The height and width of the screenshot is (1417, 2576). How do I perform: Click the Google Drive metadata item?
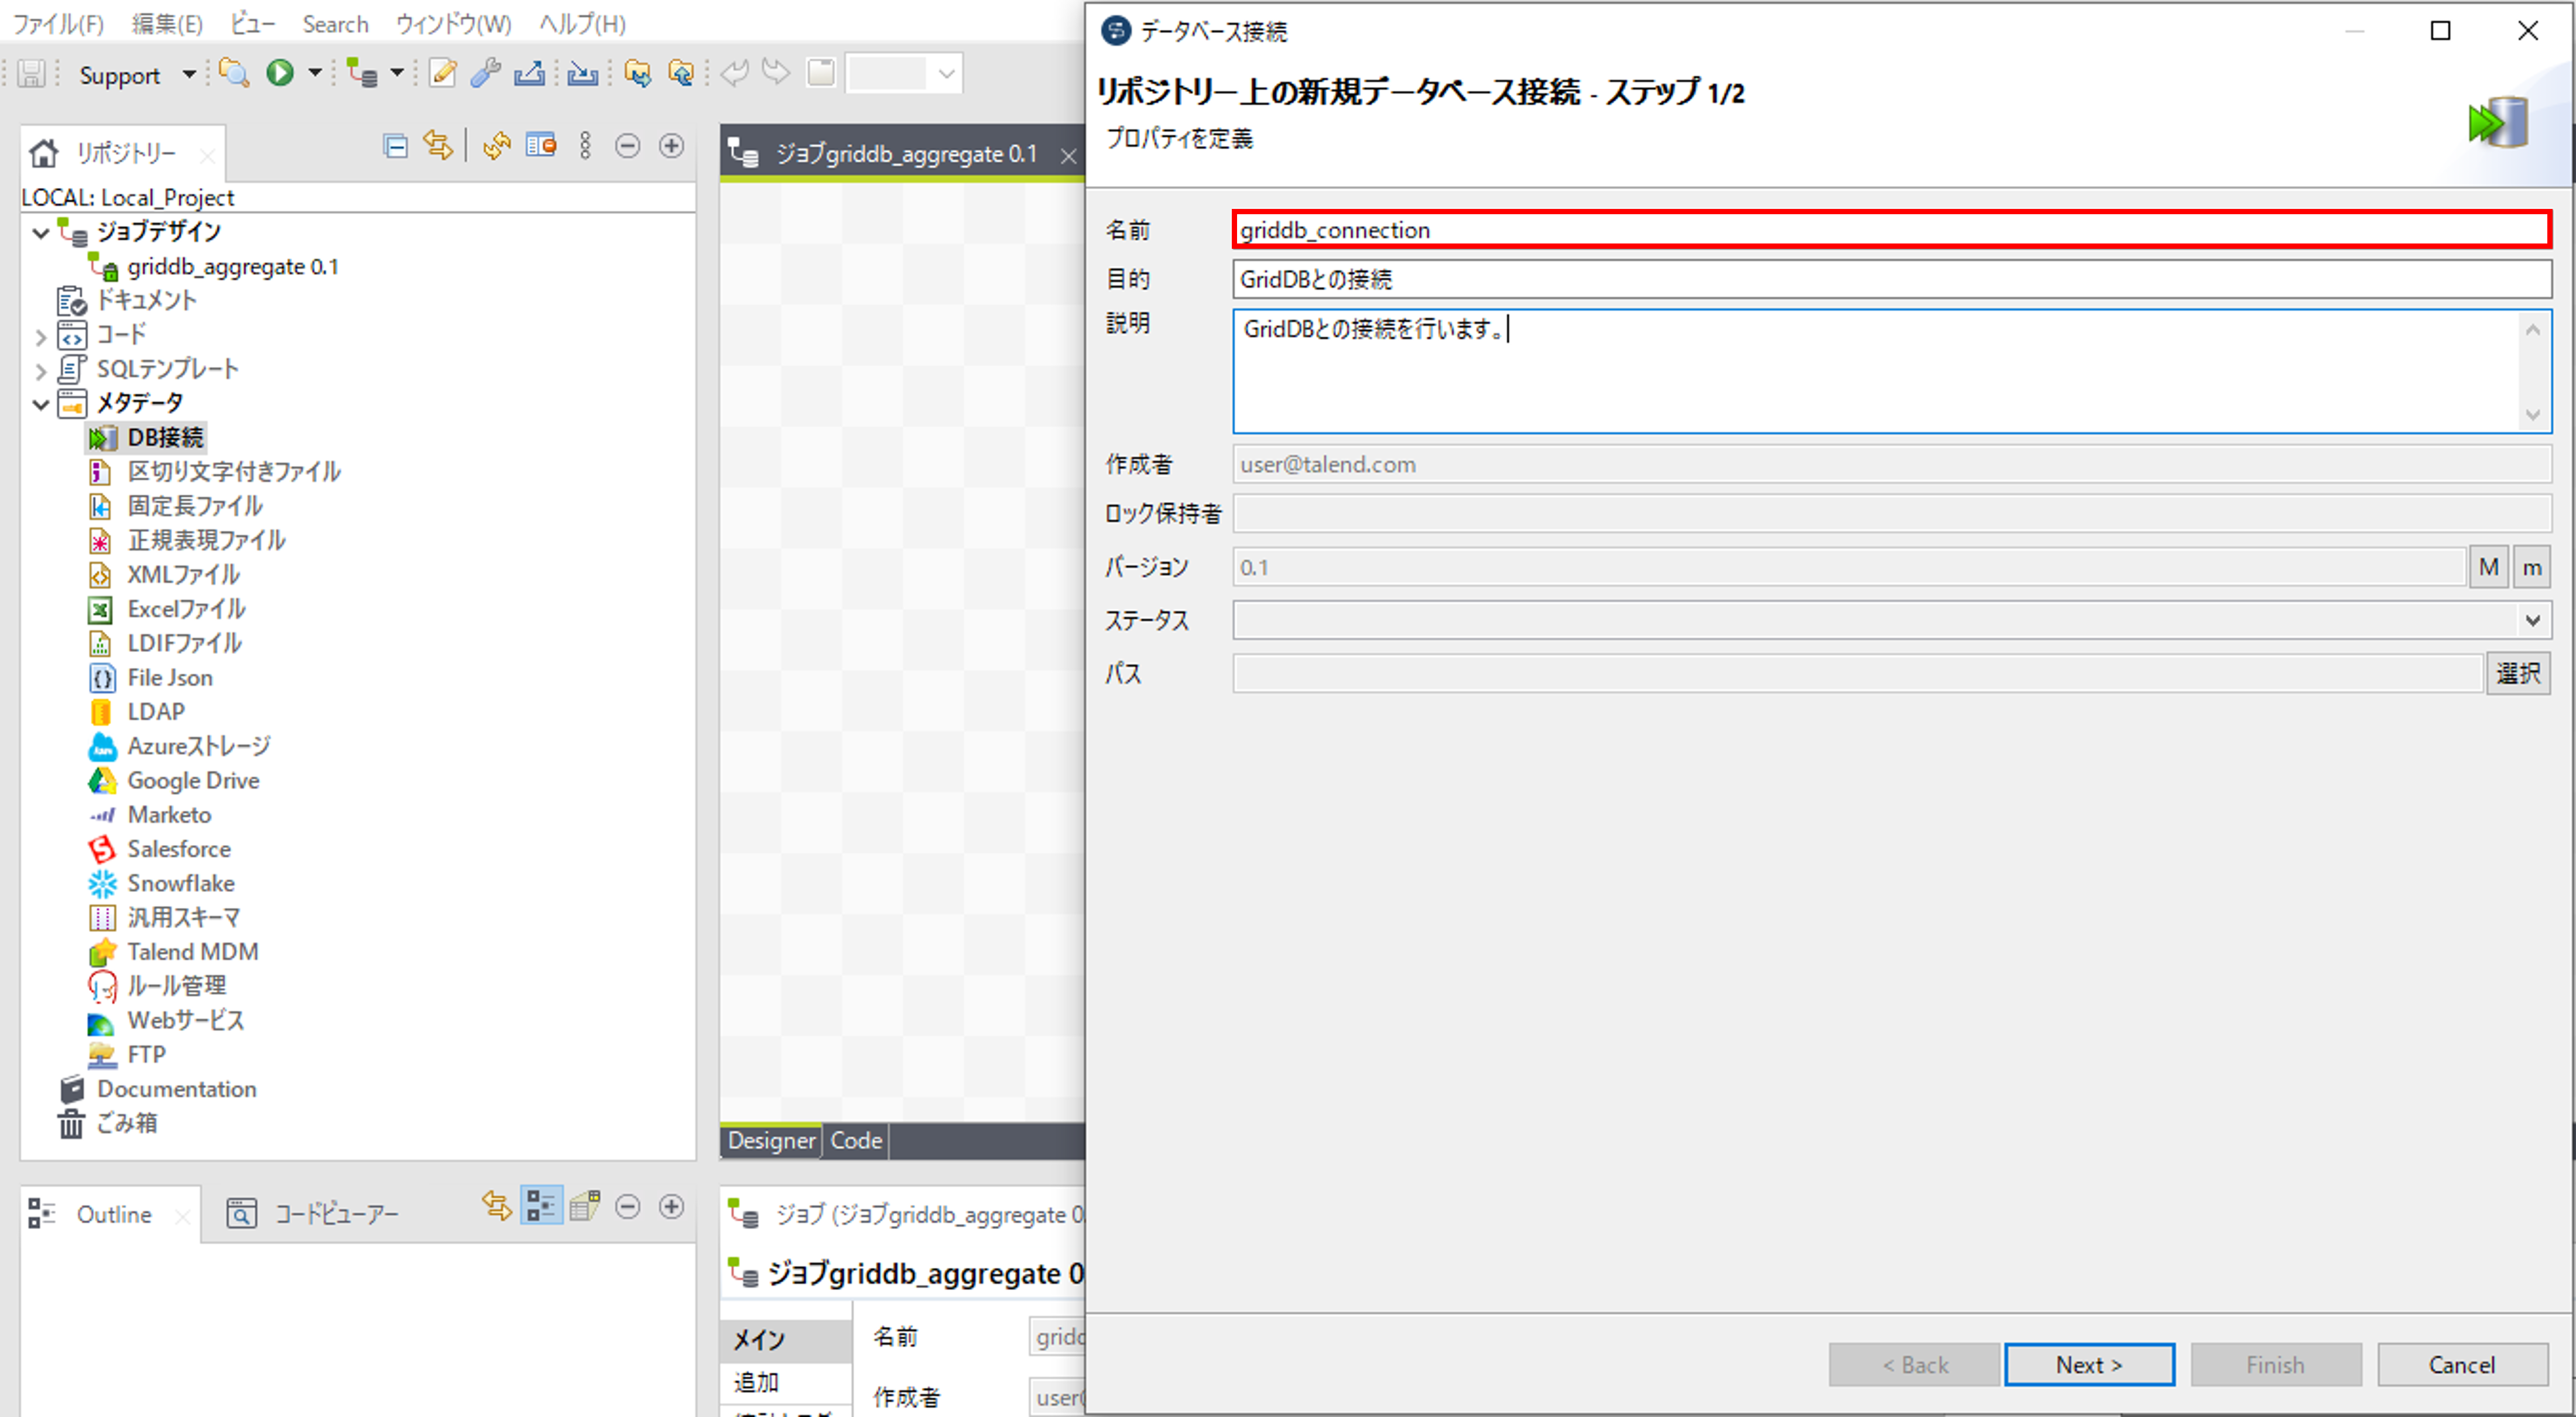click(x=192, y=781)
